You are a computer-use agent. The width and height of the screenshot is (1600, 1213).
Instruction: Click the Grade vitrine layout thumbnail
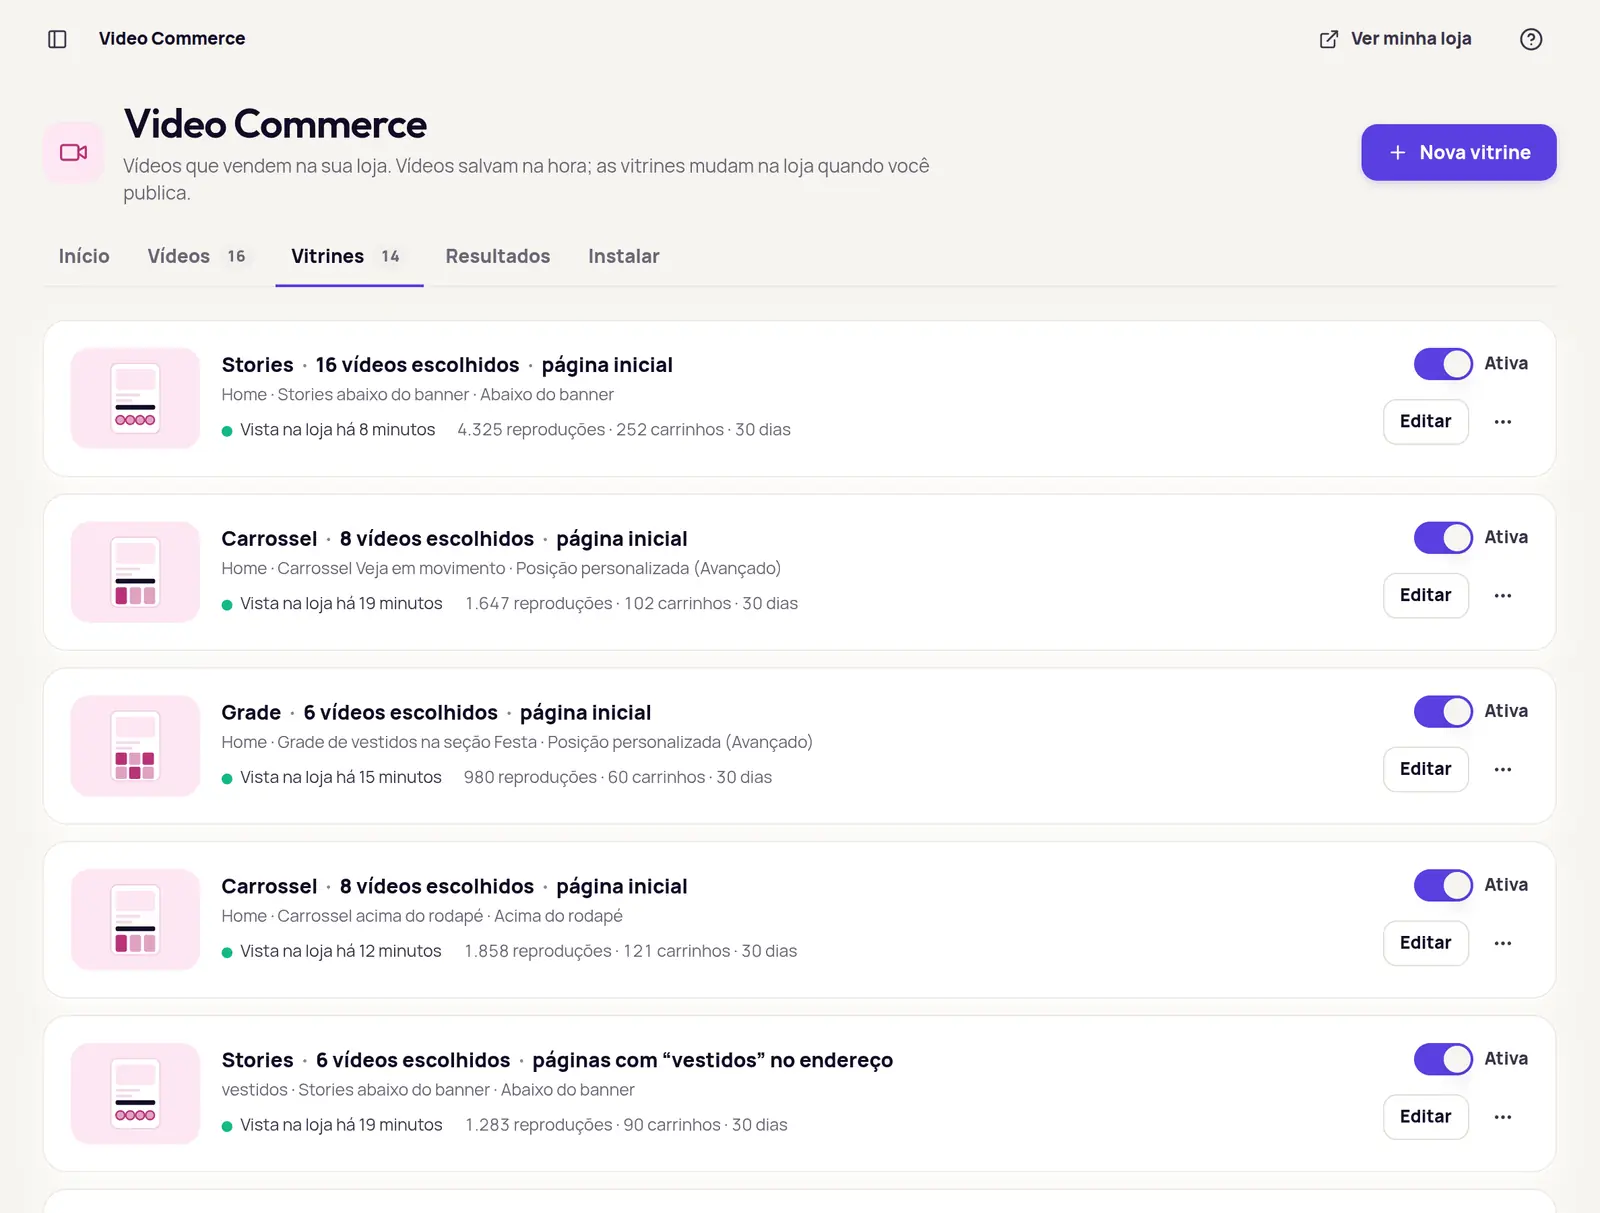pyautogui.click(x=135, y=746)
